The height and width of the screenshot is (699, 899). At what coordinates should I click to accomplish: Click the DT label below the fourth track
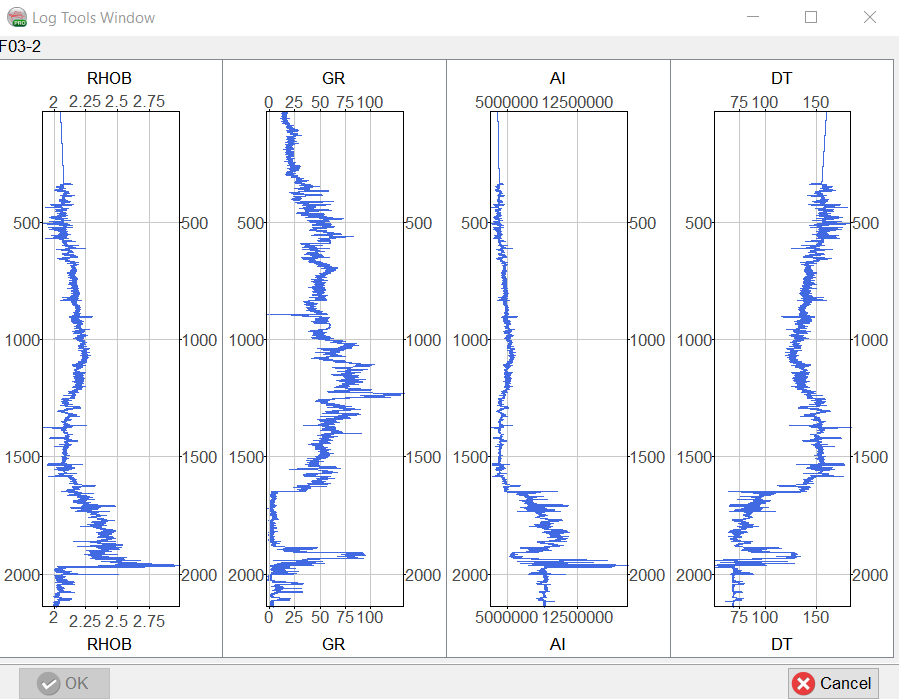coord(782,644)
